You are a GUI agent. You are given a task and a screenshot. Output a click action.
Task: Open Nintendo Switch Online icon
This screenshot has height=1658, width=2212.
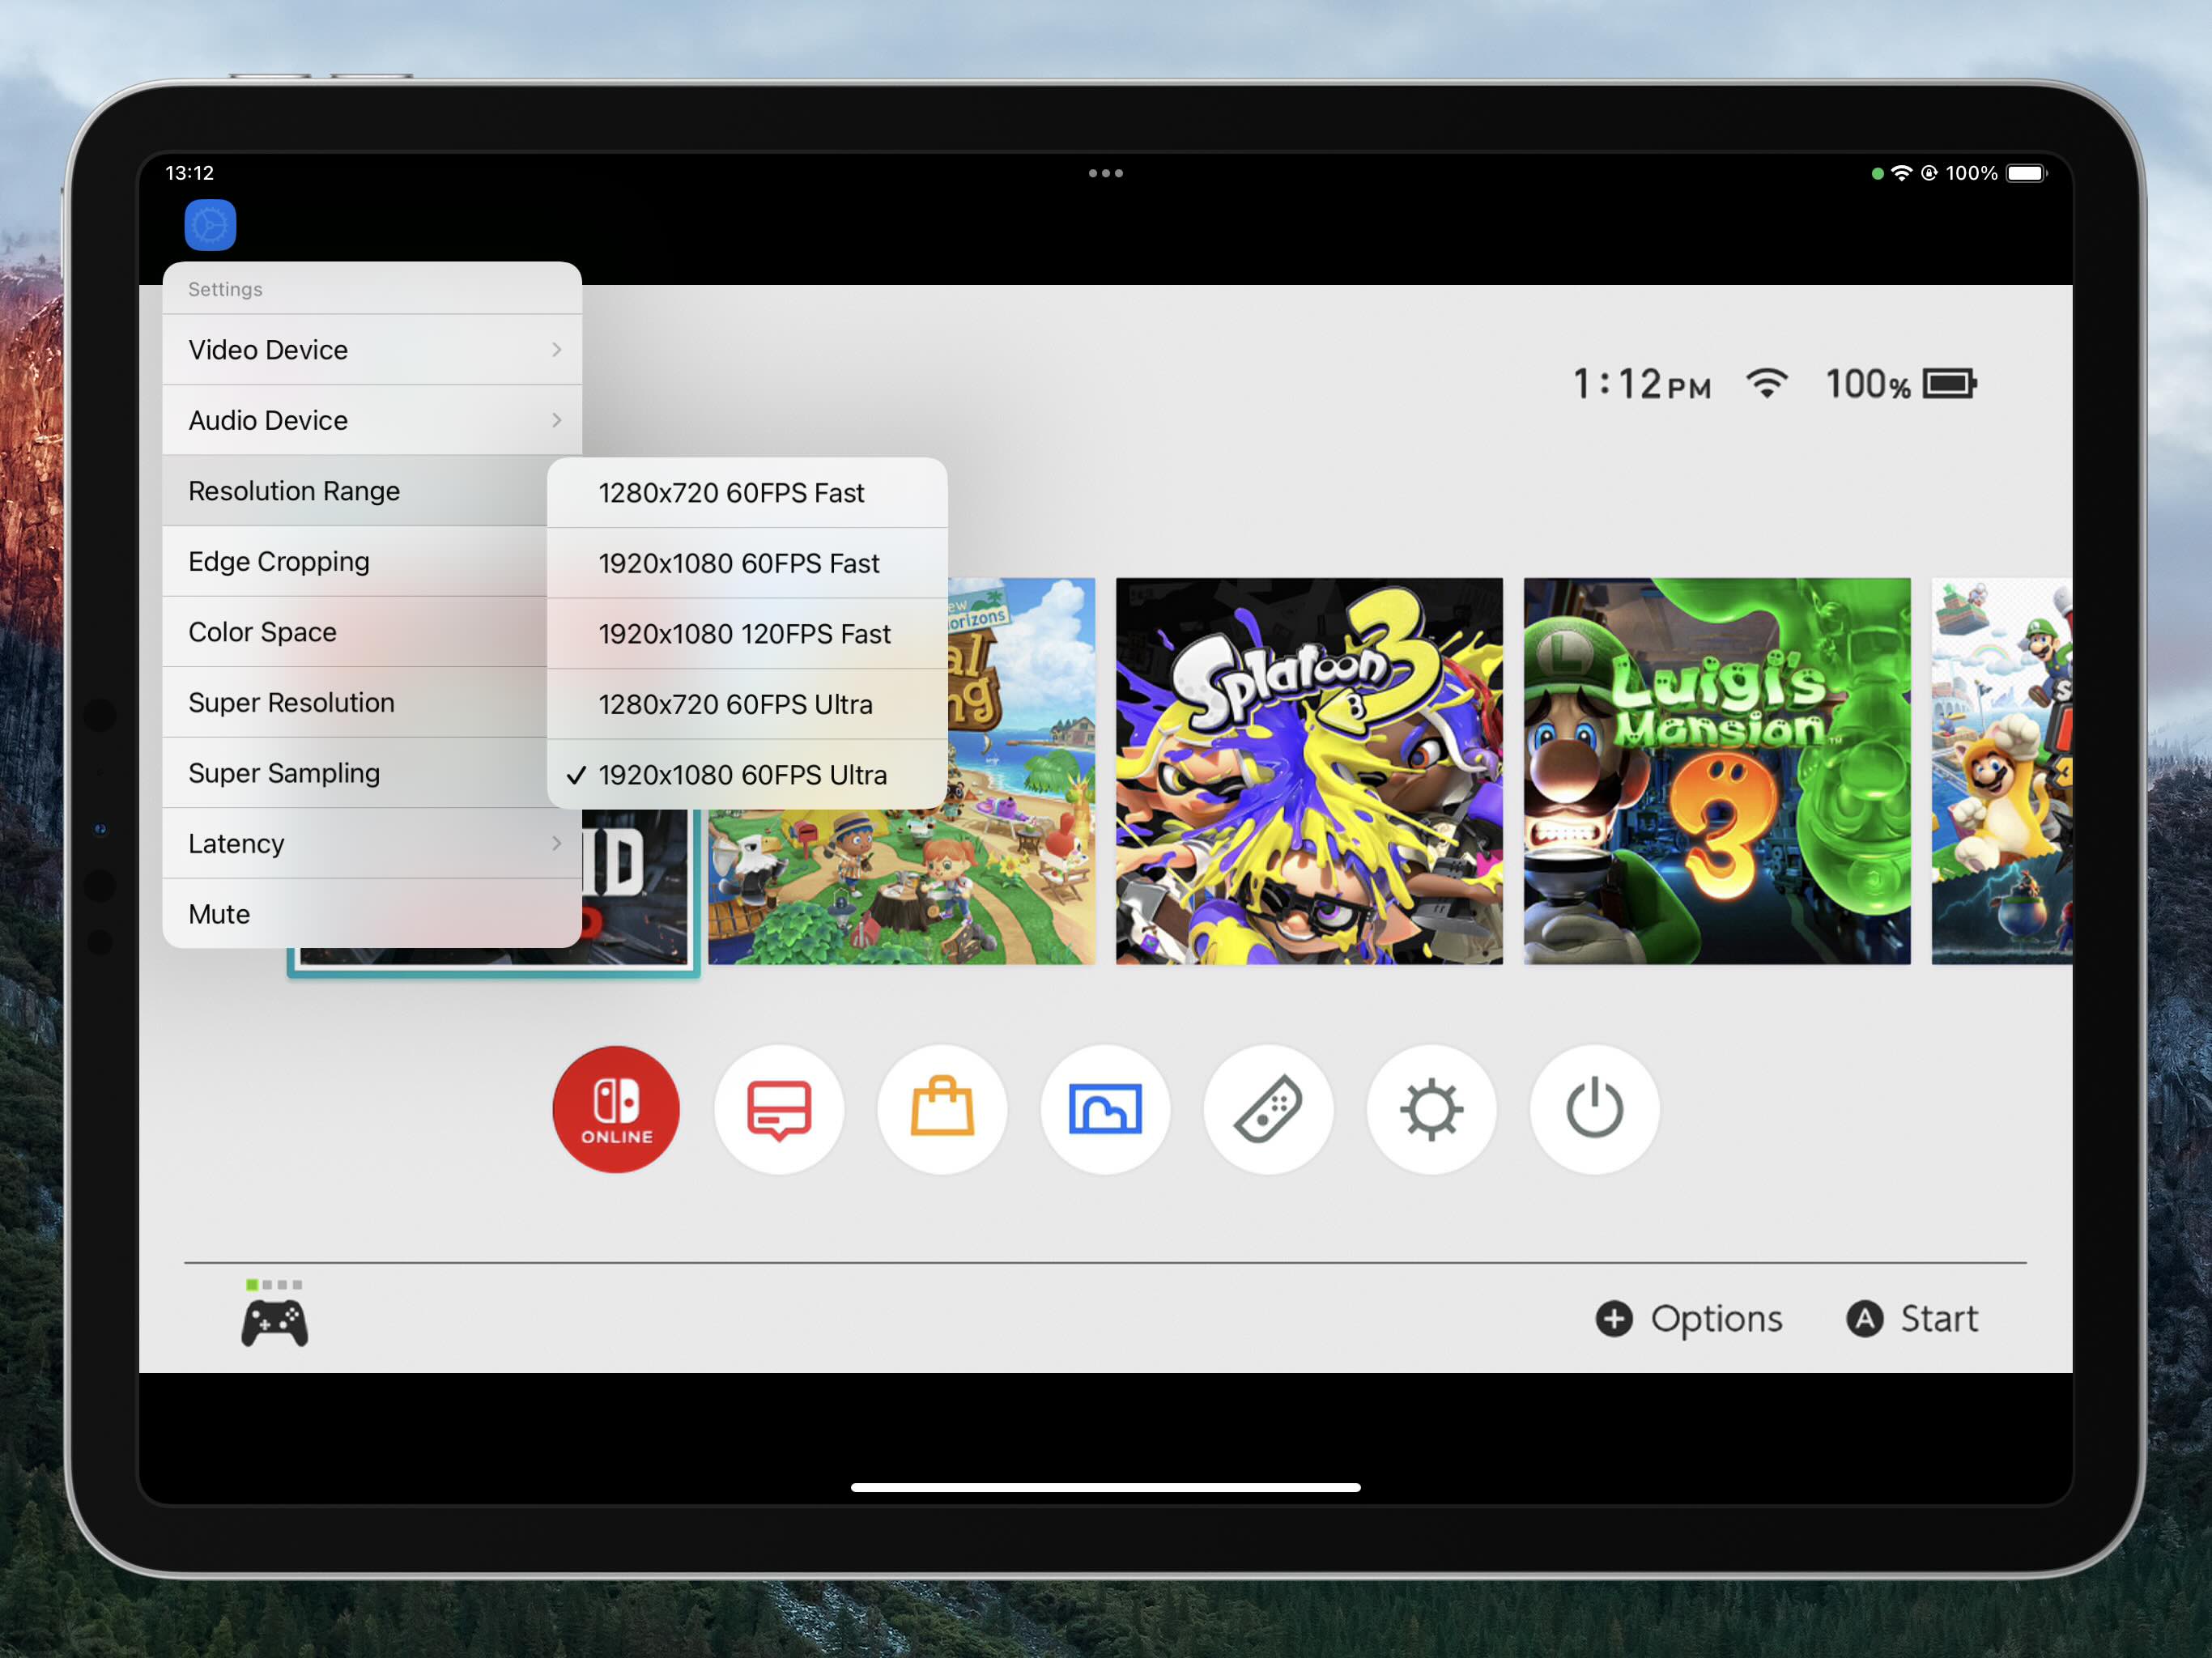click(616, 1109)
